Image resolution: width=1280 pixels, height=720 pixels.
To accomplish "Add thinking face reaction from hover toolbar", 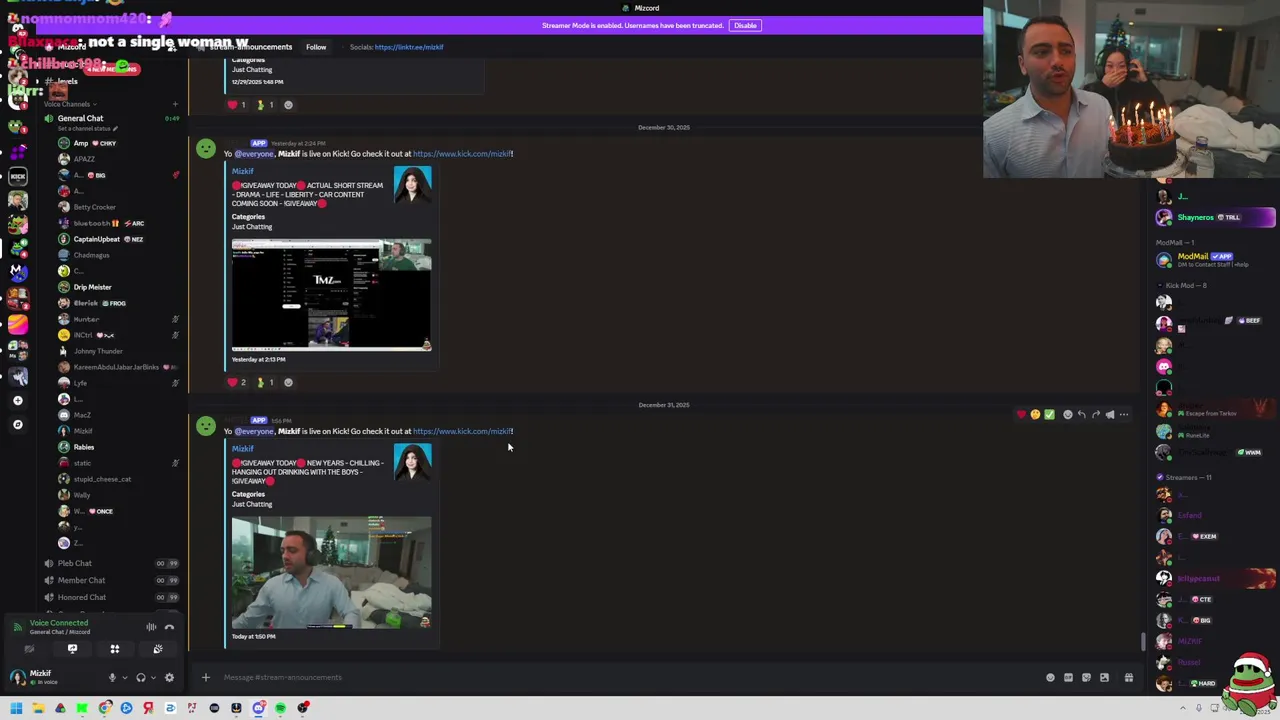I will click(1035, 414).
